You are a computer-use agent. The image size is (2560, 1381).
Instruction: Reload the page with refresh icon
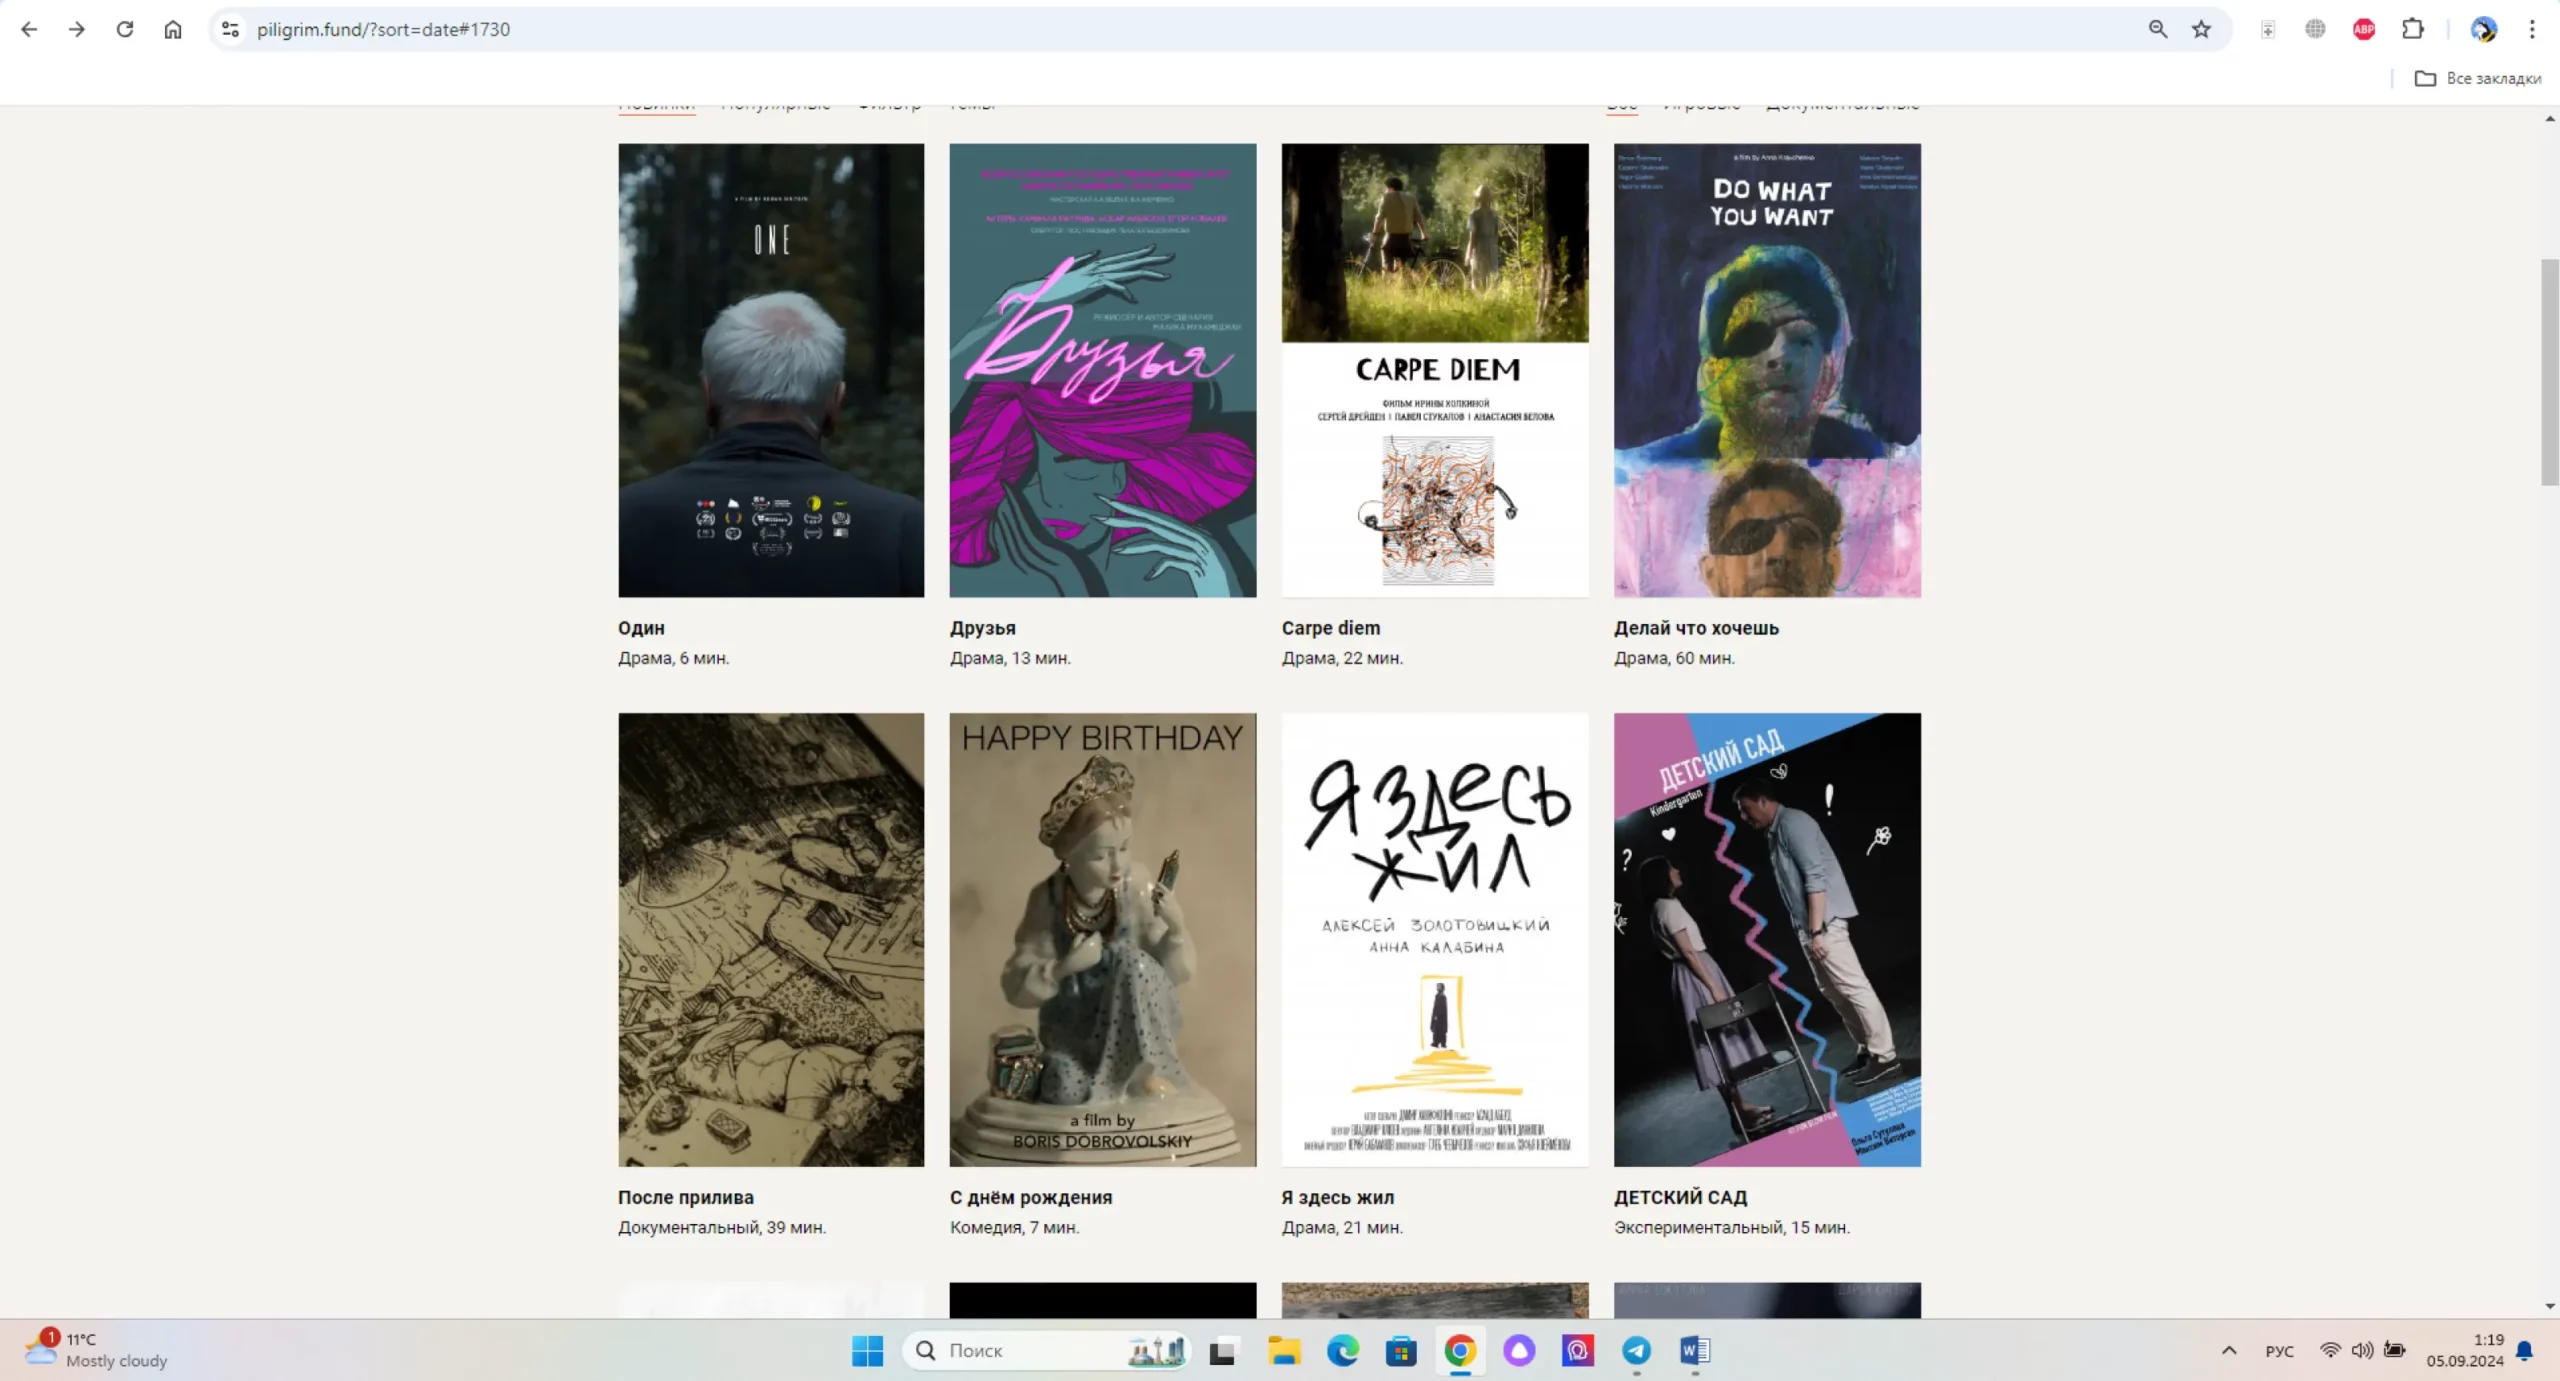125,29
